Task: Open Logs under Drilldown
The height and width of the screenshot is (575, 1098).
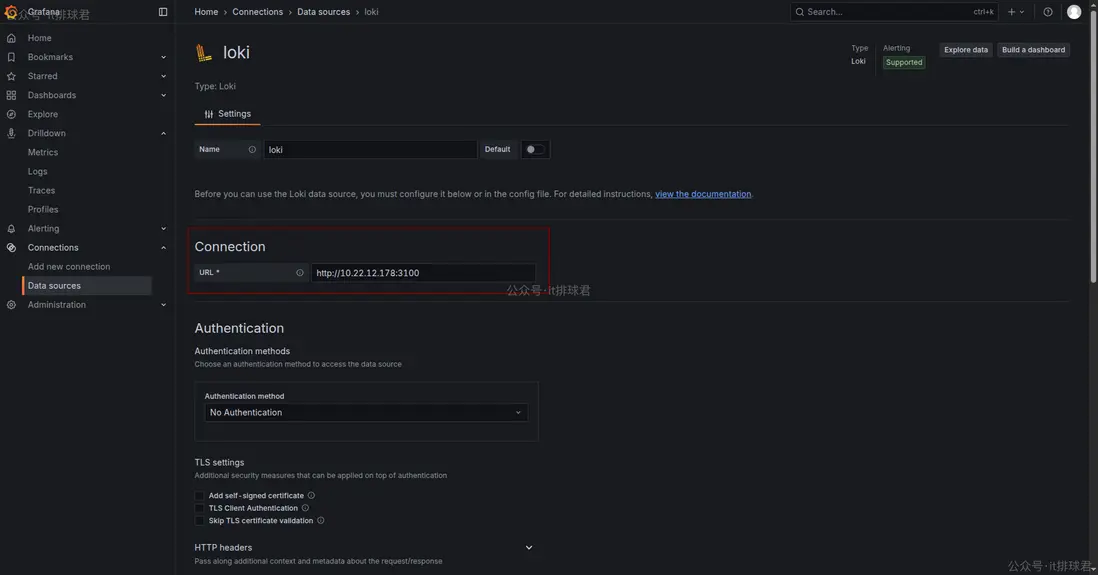Action: click(x=38, y=171)
